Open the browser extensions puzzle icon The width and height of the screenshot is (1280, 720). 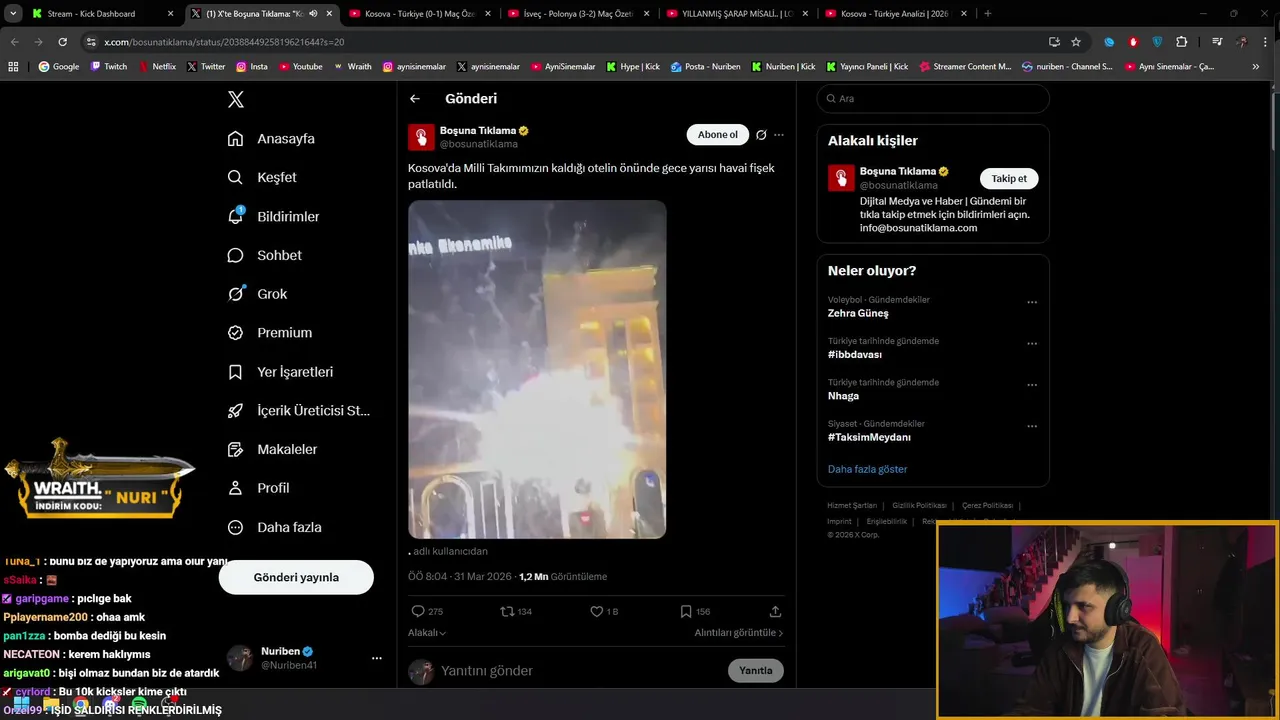pyautogui.click(x=1181, y=42)
